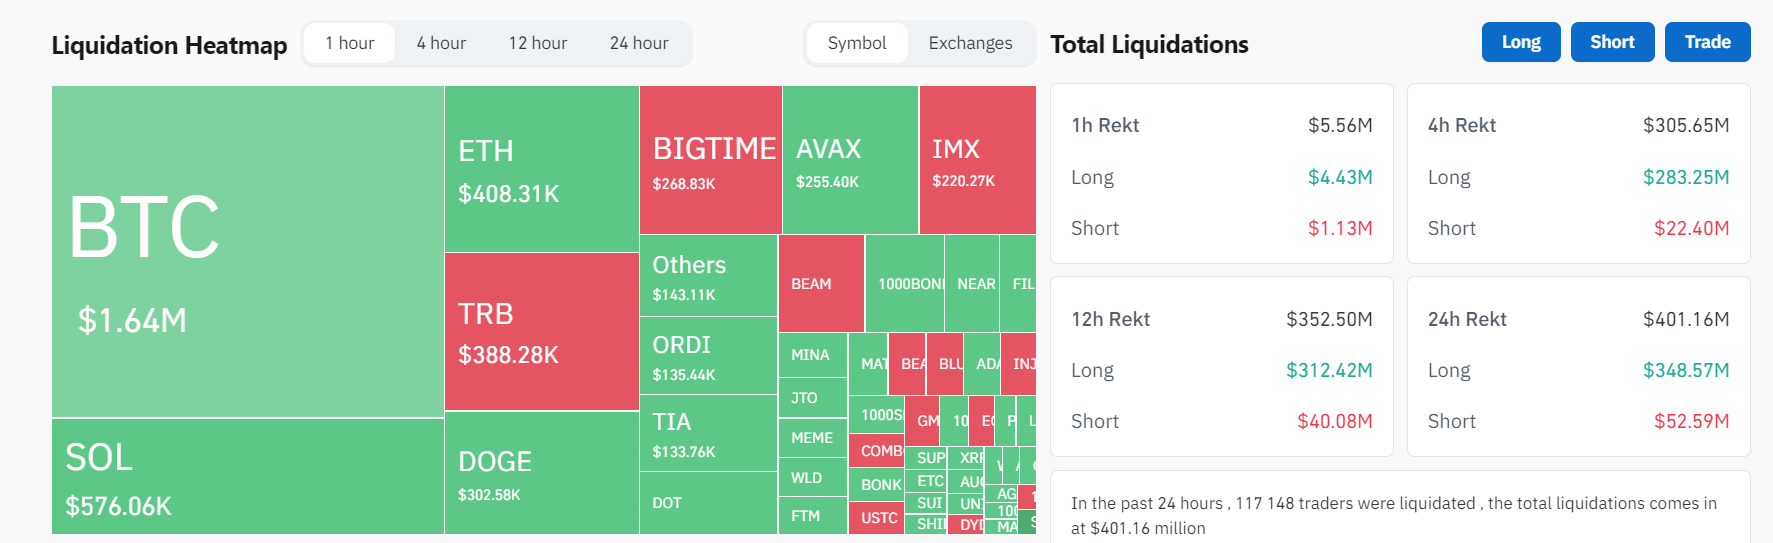Screen dimensions: 1773x543
Task: Select the DOGE heatmap tile
Action: pos(541,473)
